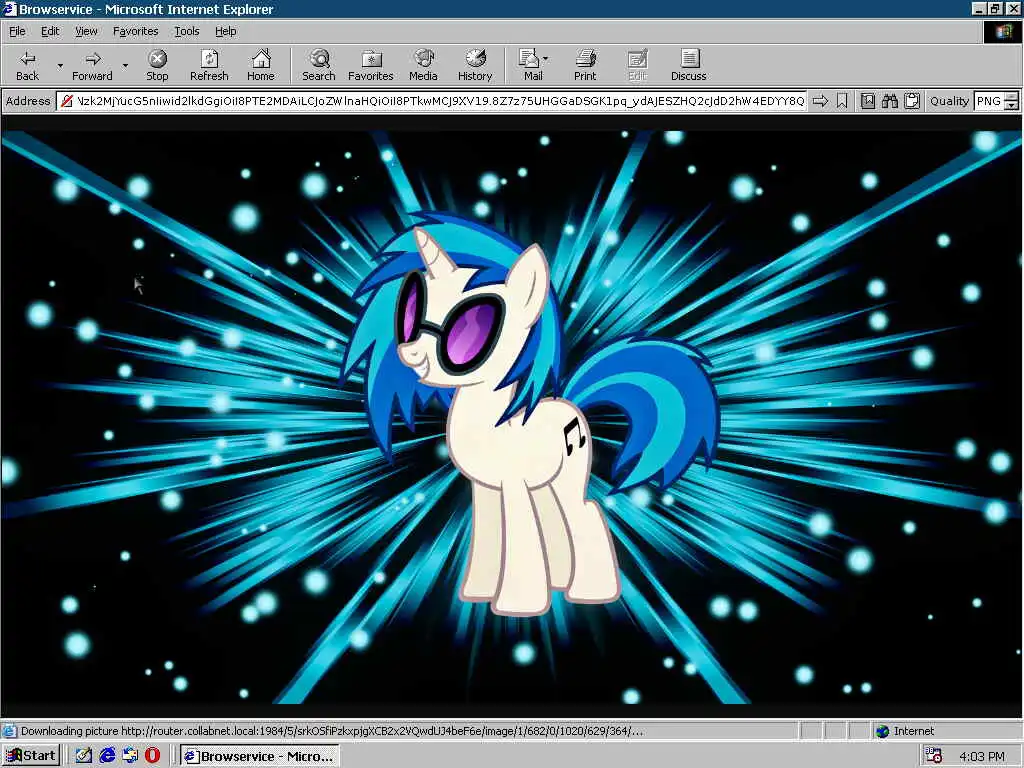Show the History pane
The width and height of the screenshot is (1024, 768).
pyautogui.click(x=475, y=65)
